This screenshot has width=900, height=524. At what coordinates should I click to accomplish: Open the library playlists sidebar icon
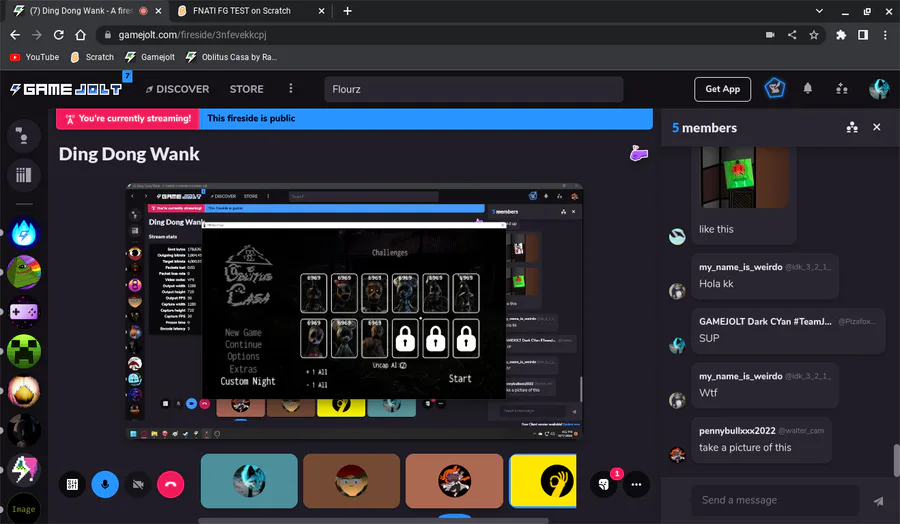(24, 175)
